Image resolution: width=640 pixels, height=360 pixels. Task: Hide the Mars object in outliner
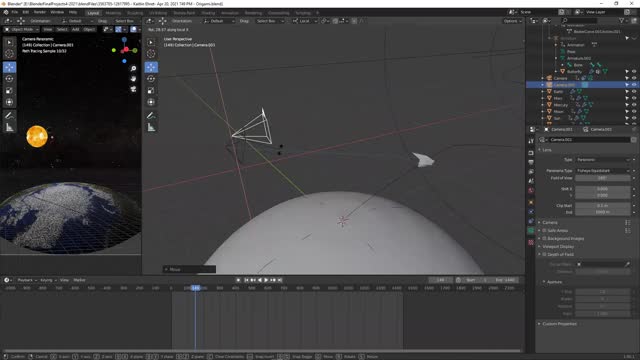pyautogui.click(x=634, y=98)
